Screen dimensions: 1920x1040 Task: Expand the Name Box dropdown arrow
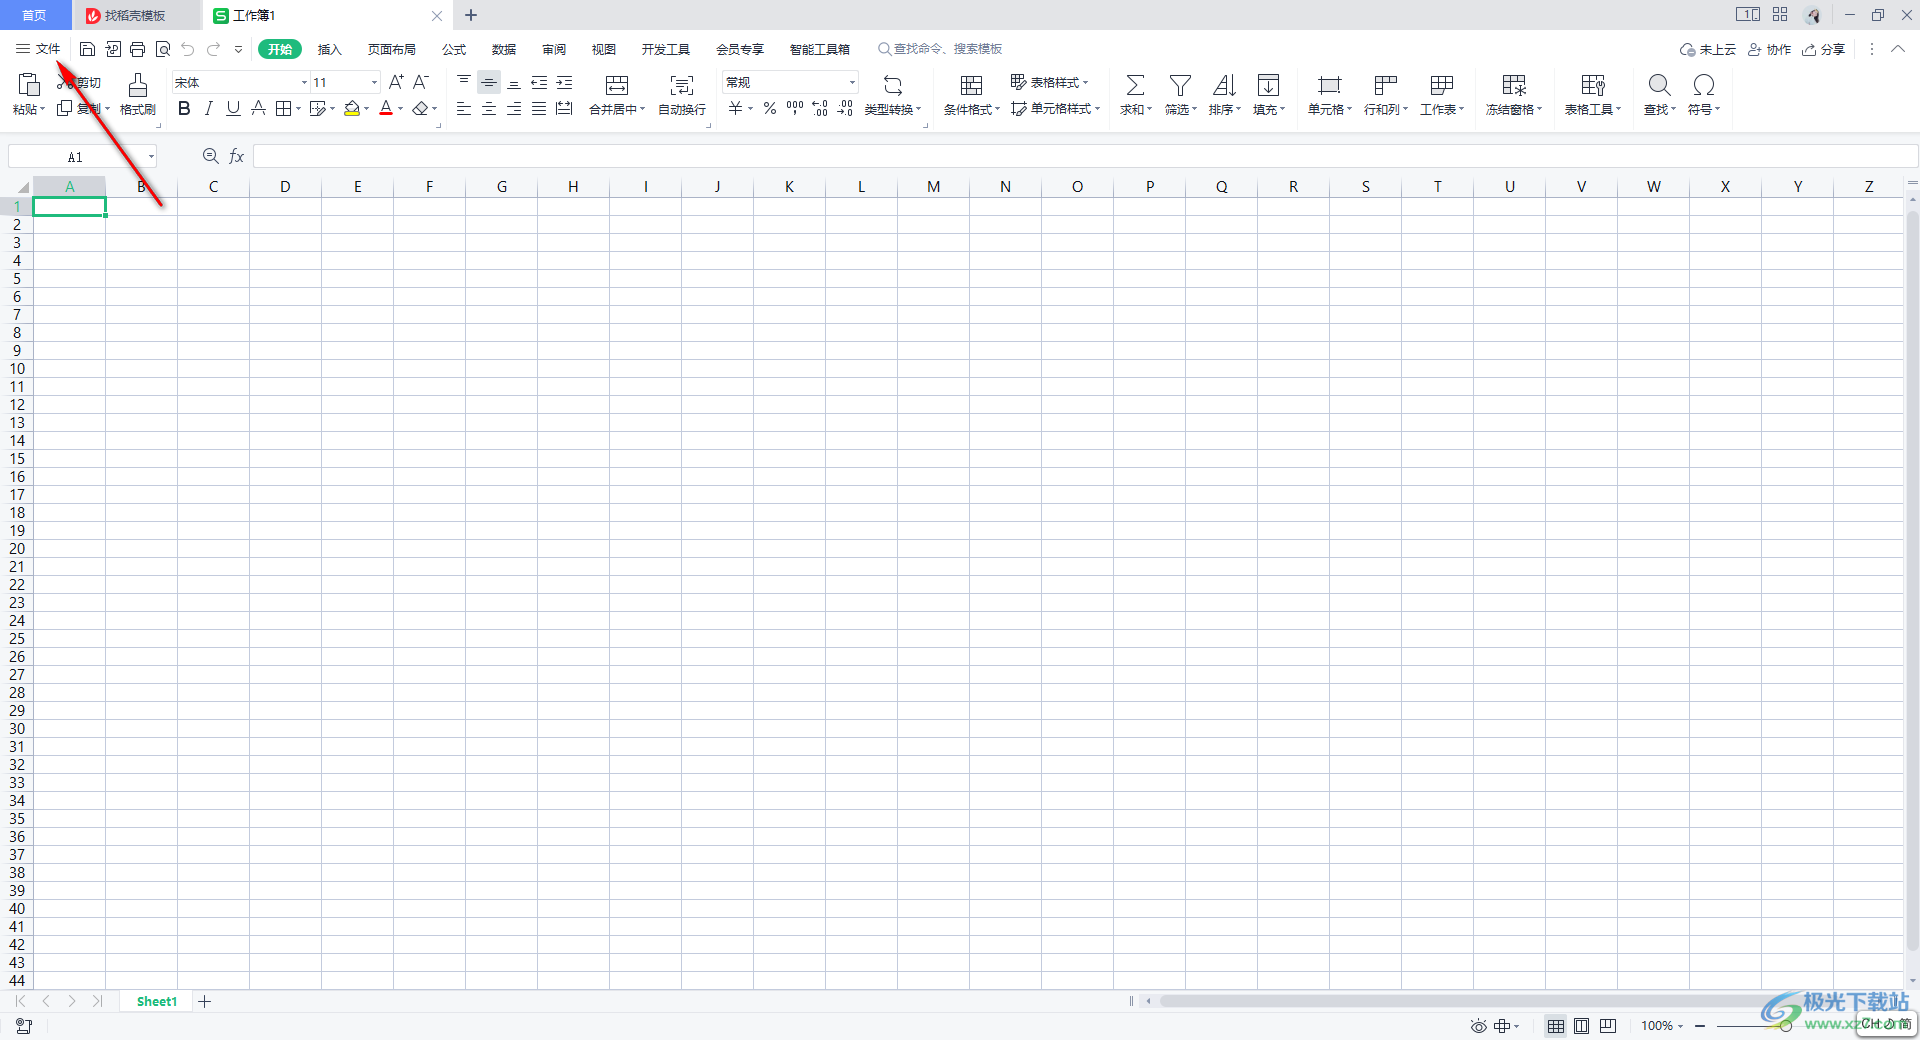151,157
